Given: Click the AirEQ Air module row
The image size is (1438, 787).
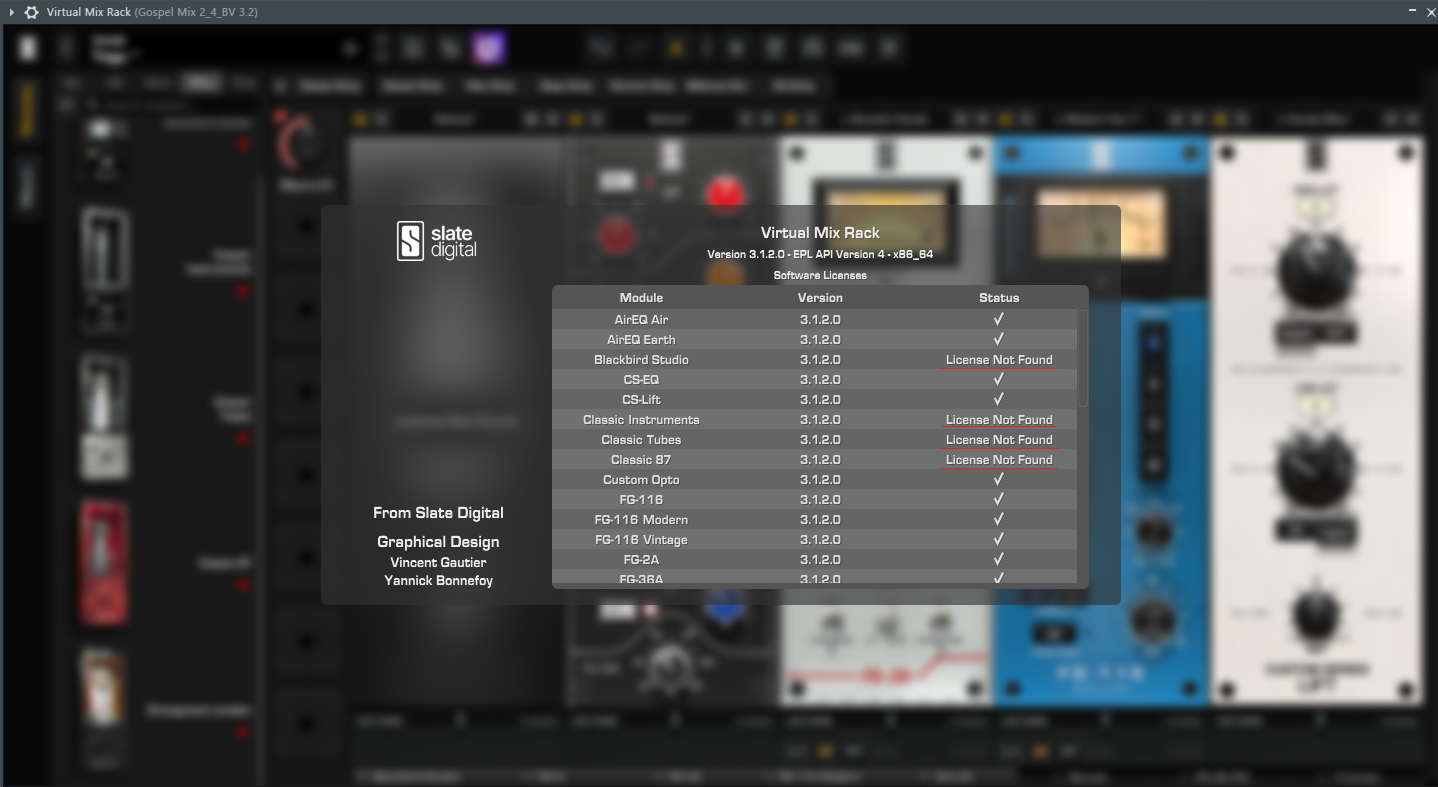Looking at the screenshot, I should pyautogui.click(x=815, y=320).
